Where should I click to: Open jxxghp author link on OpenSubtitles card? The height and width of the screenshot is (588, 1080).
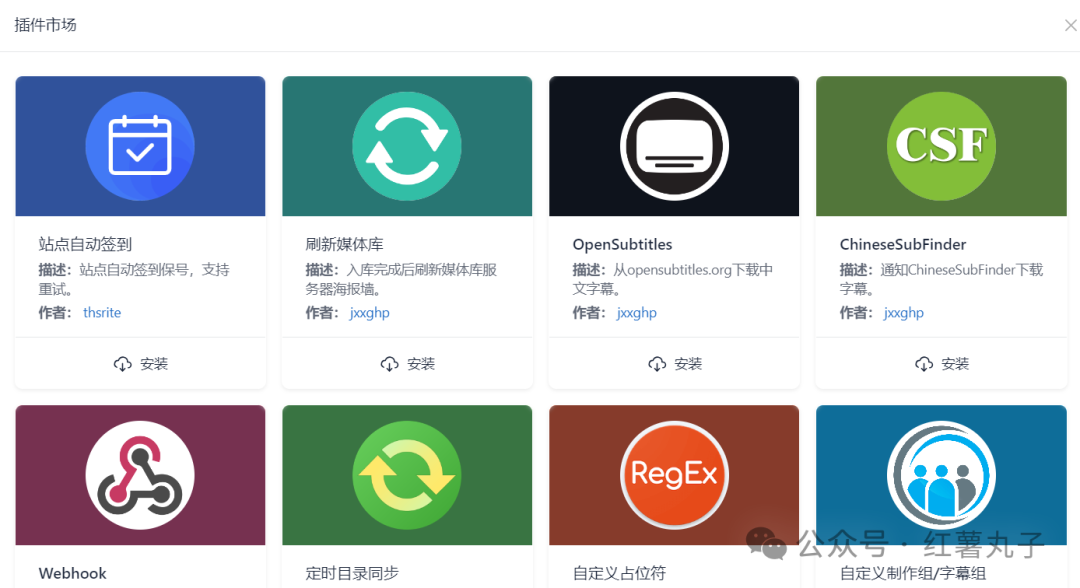pos(636,313)
